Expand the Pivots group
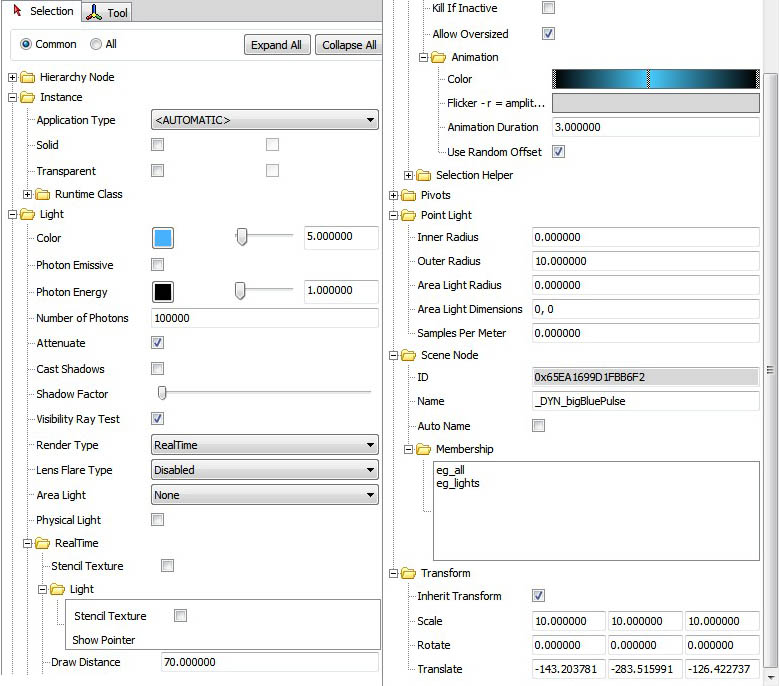The height and width of the screenshot is (686, 780). (x=393, y=196)
